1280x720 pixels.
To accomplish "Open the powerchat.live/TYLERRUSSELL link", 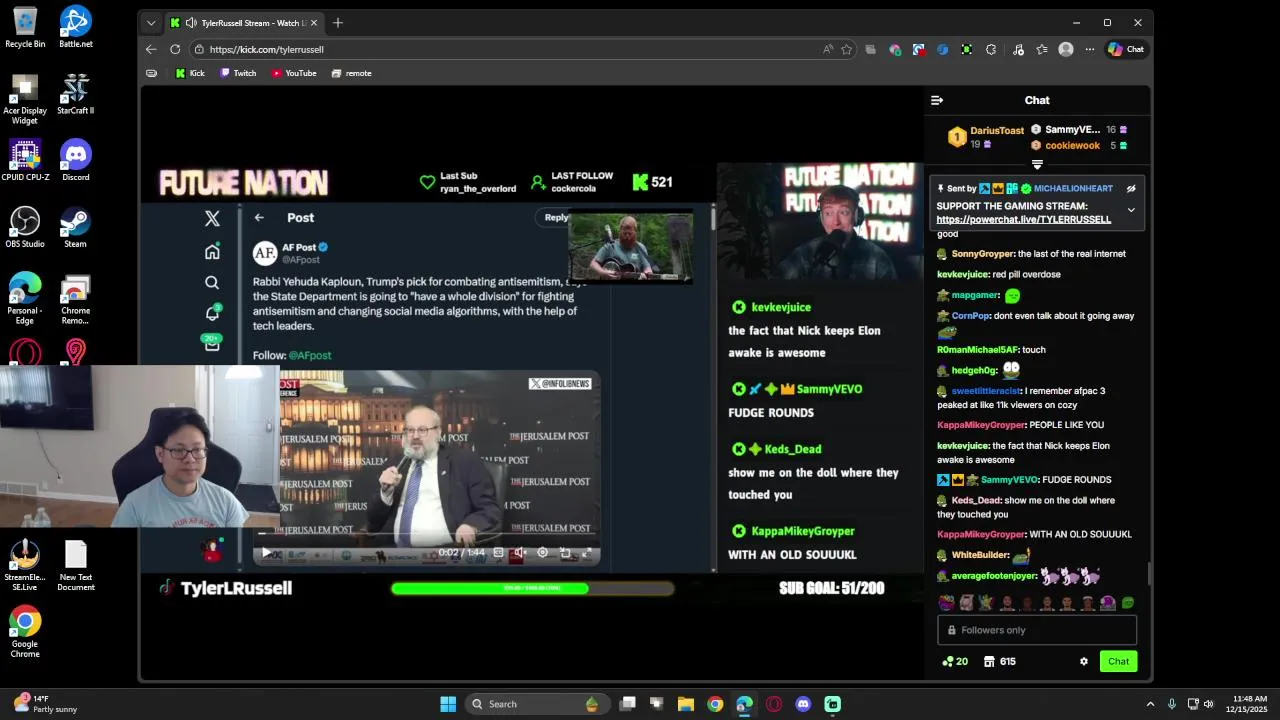I will pos(1023,219).
